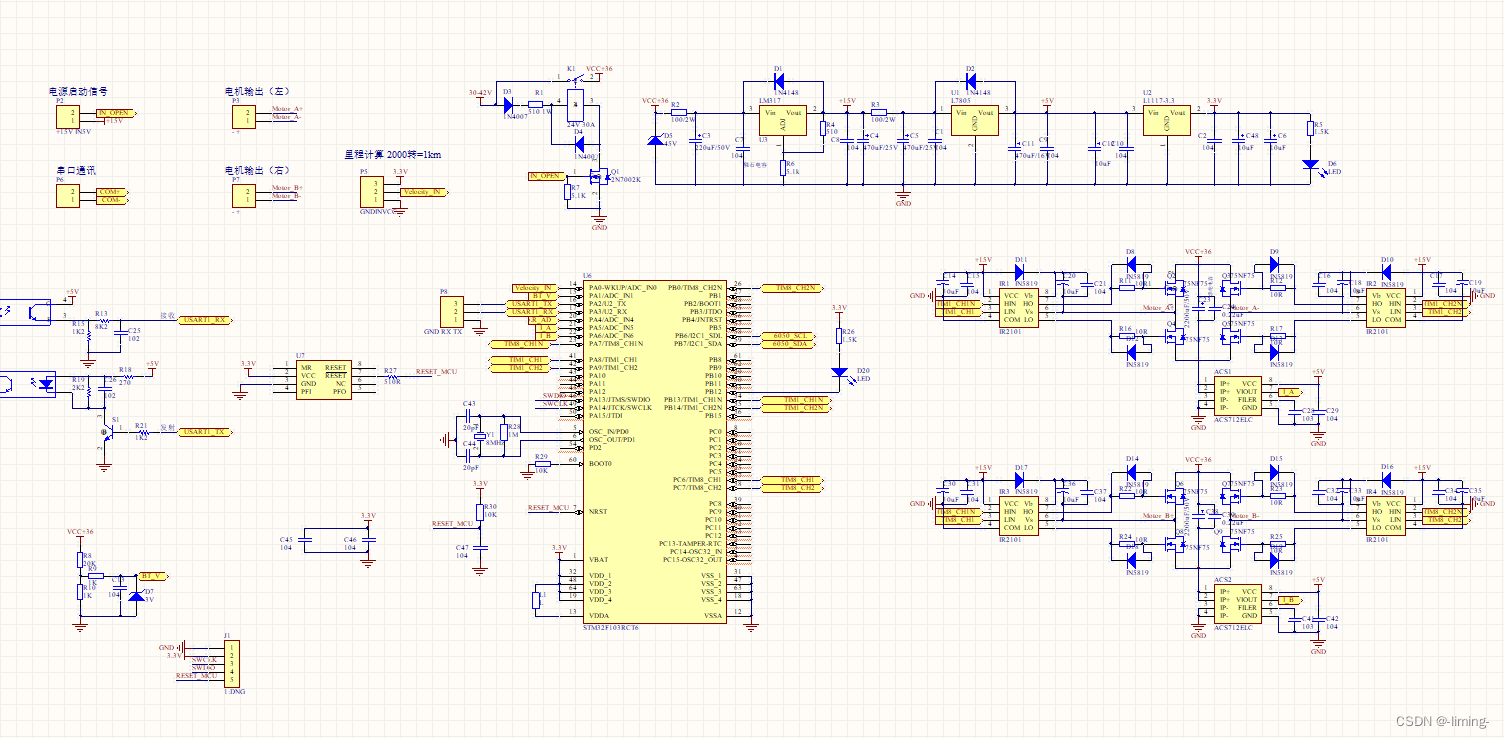Click the BT_V port near zener D7

[x=153, y=577]
